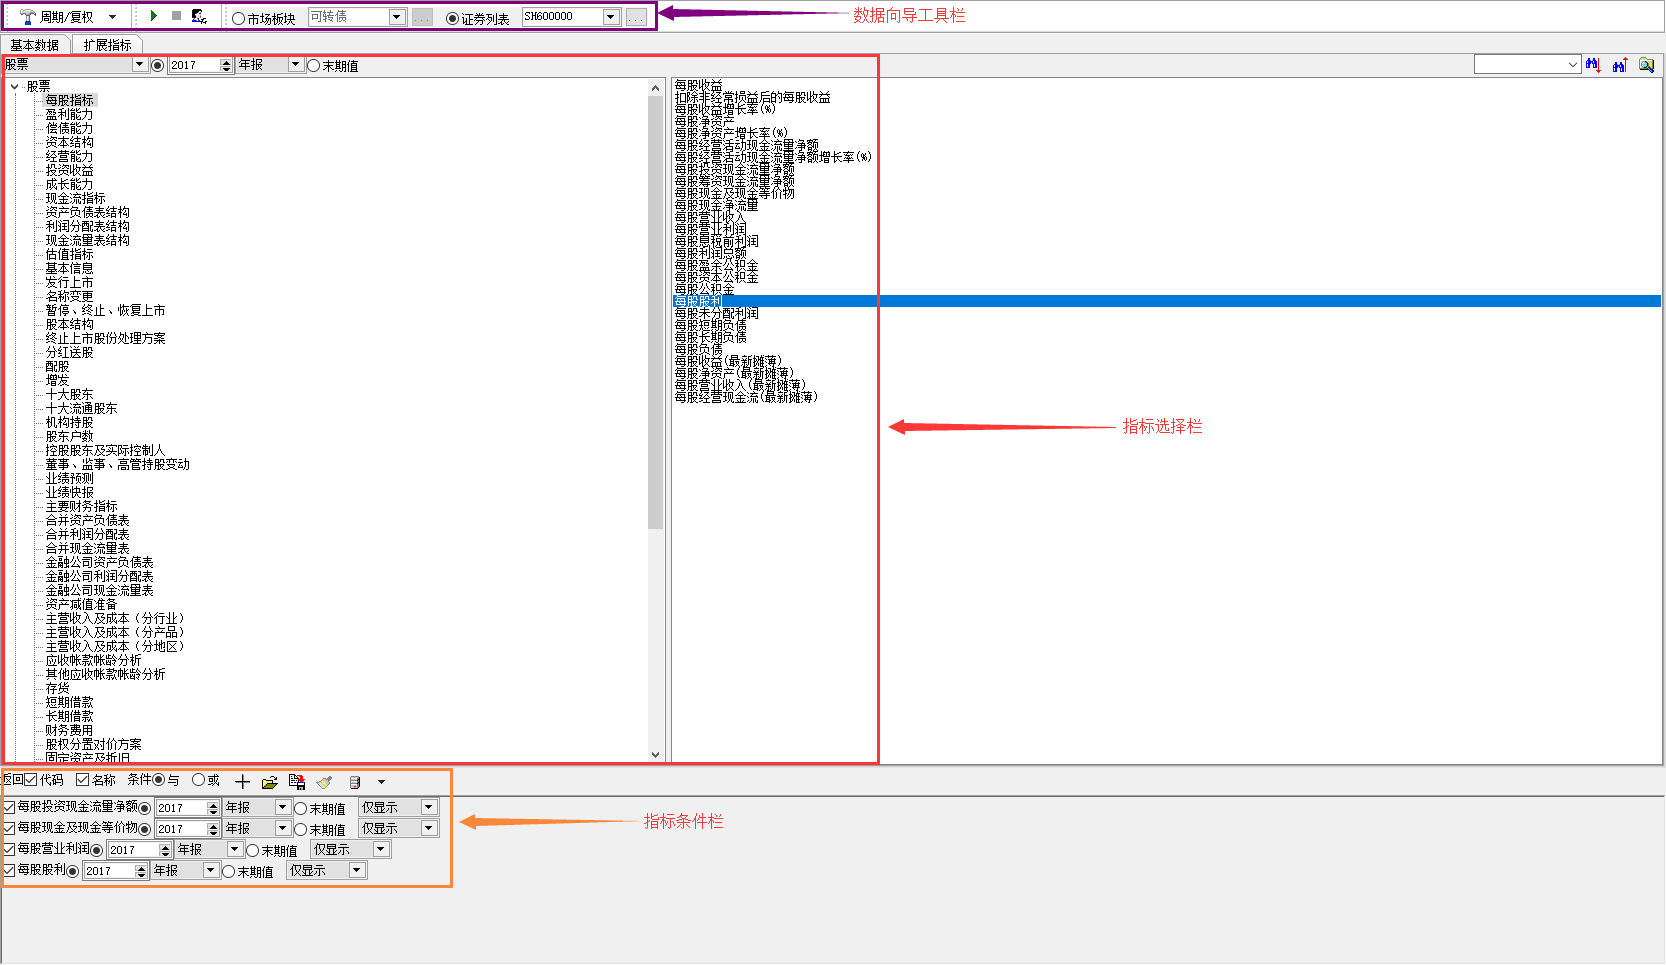Open 年报 dropdown in 每股营业利润 row
1666x965 pixels.
(x=234, y=849)
